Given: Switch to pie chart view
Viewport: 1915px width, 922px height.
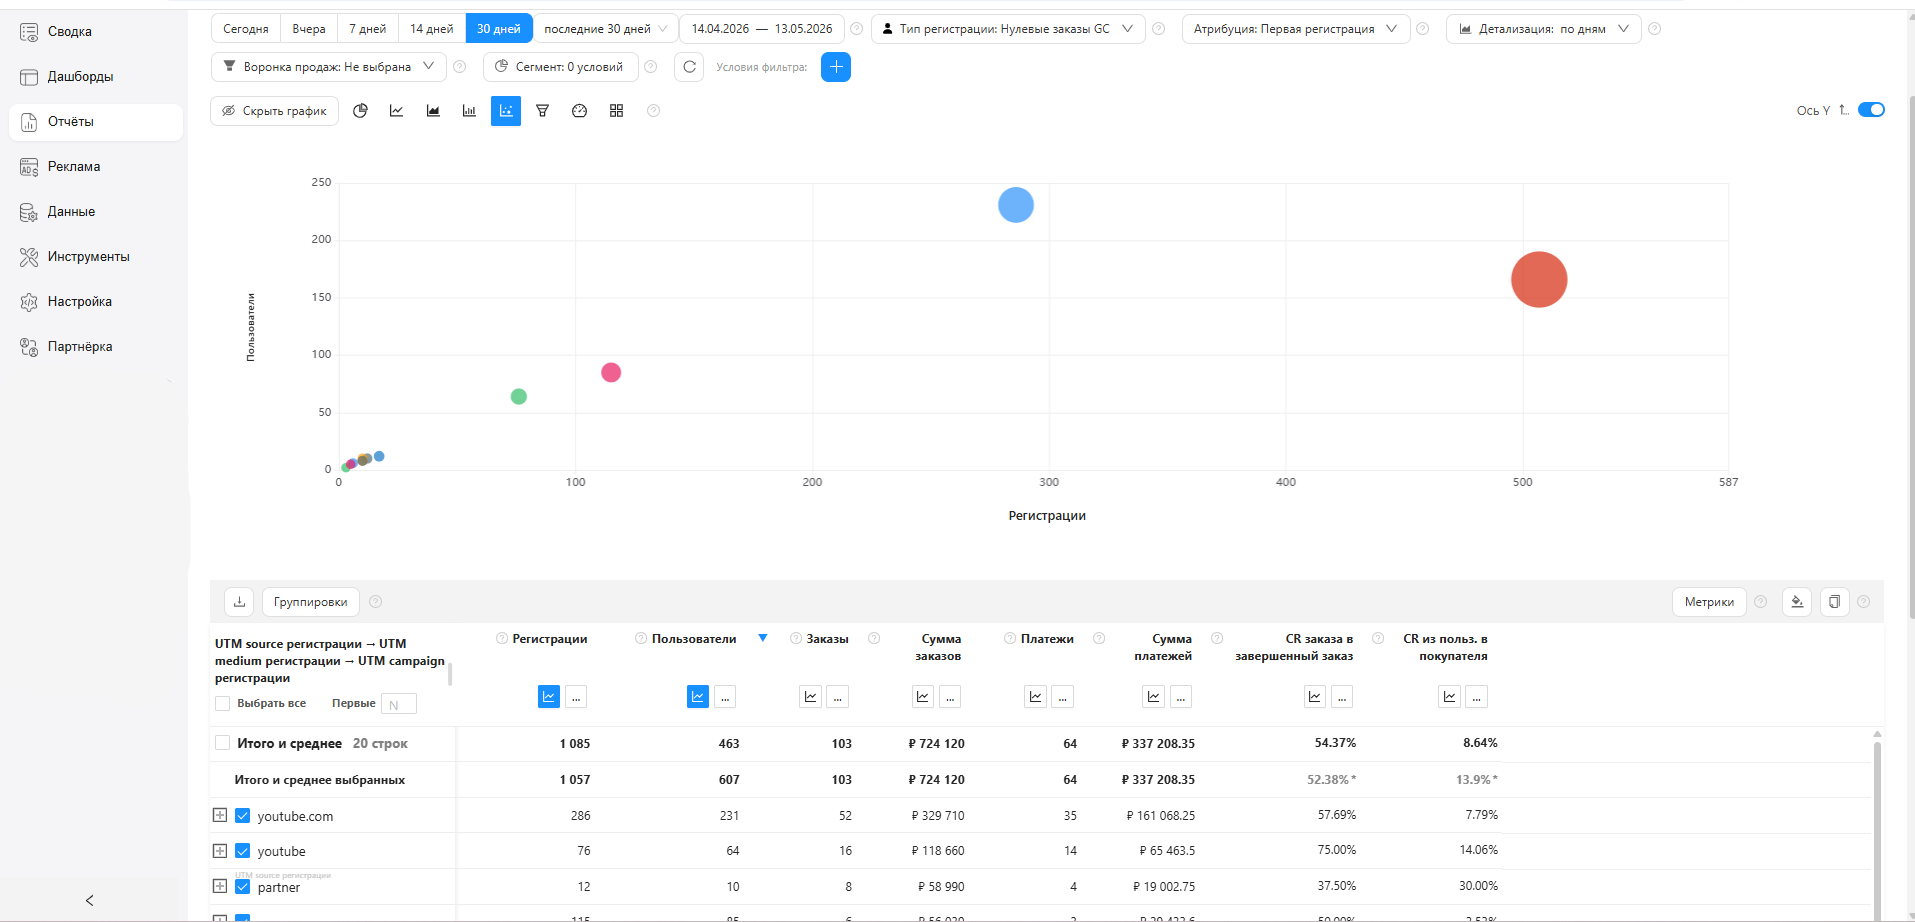Looking at the screenshot, I should coord(360,111).
